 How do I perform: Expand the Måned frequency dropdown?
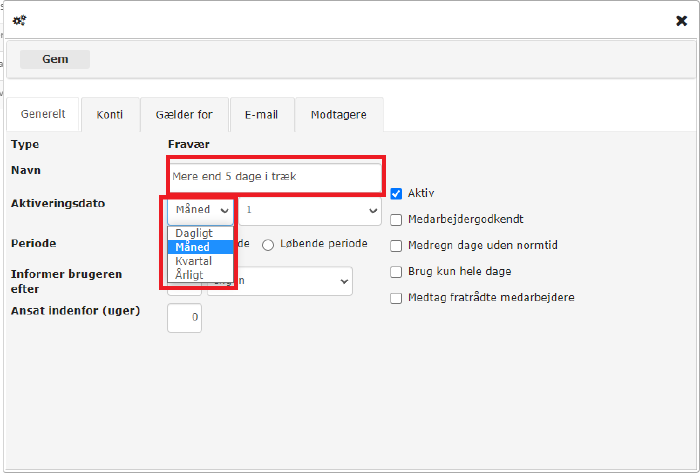[201, 210]
